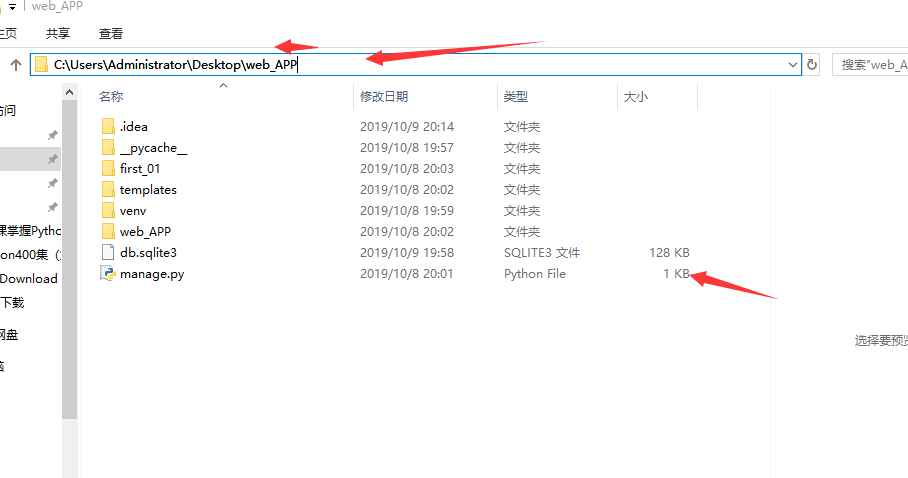
Task: Select the manage.py Python file icon
Action: point(108,273)
